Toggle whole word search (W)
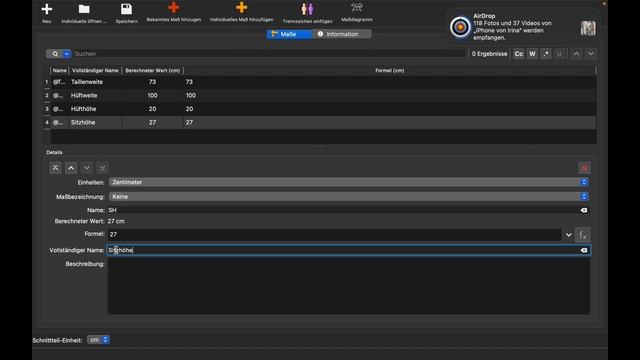The width and height of the screenshot is (640, 360). pyautogui.click(x=532, y=53)
